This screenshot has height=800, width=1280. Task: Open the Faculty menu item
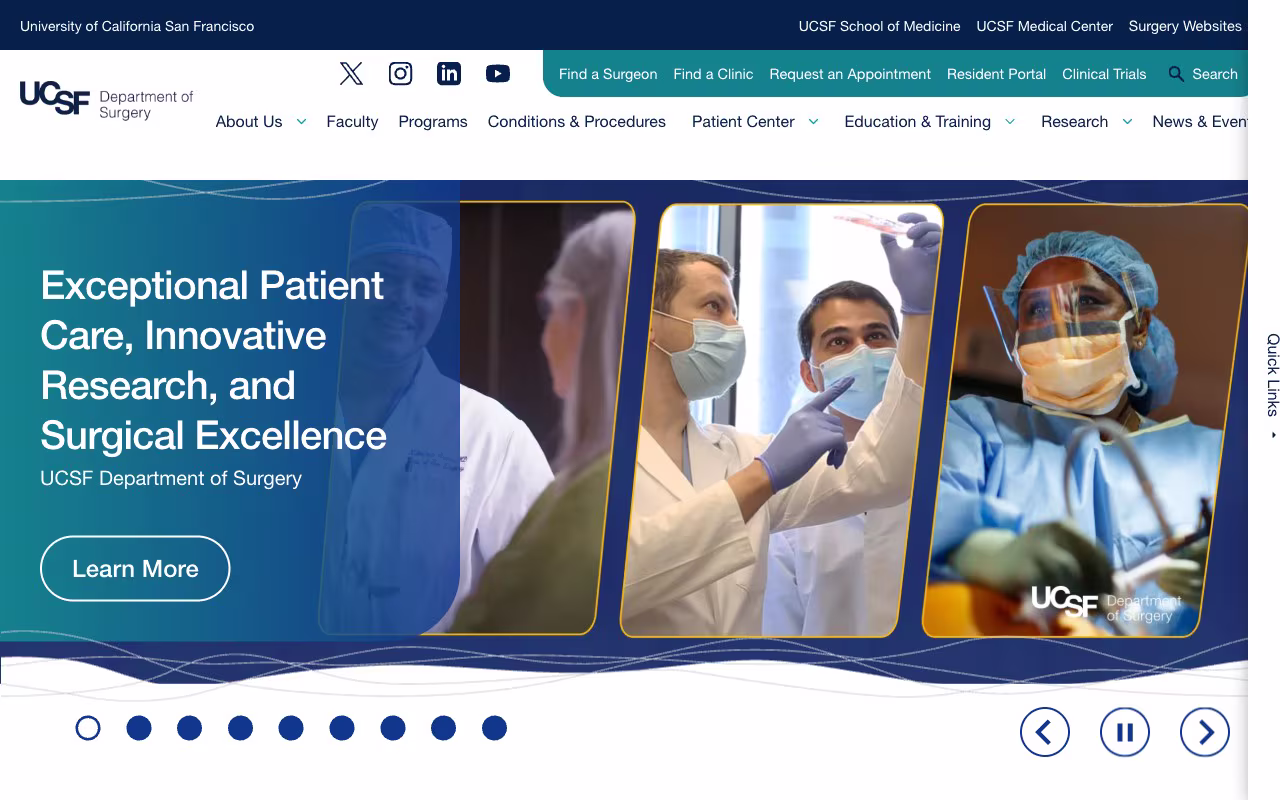(352, 122)
